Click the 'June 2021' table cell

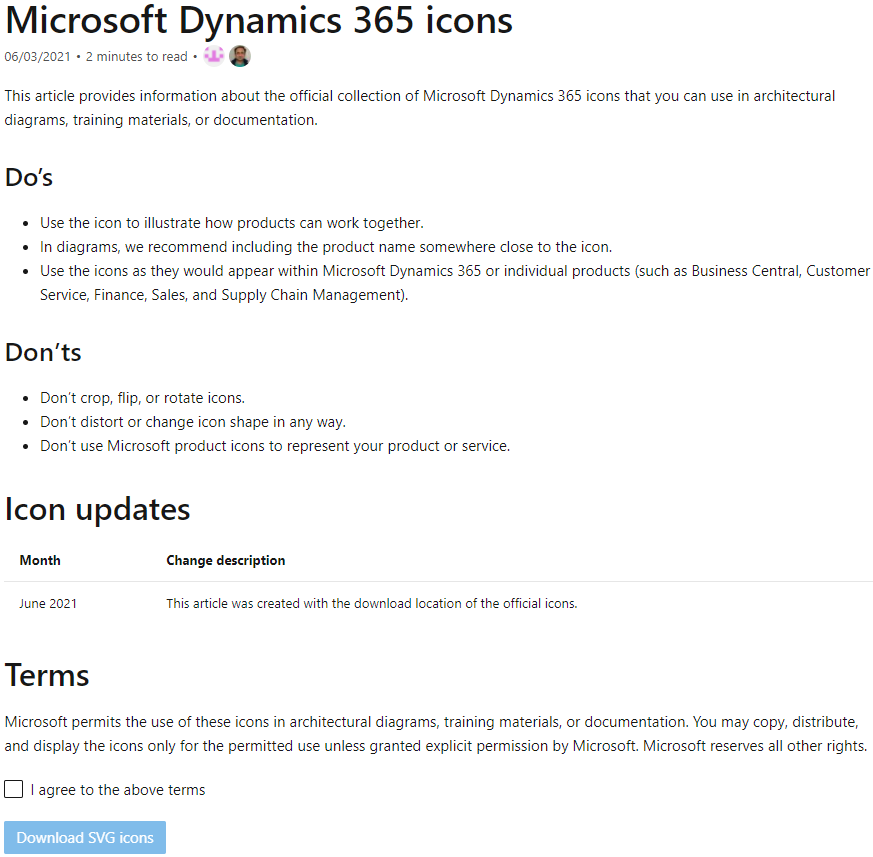48,604
